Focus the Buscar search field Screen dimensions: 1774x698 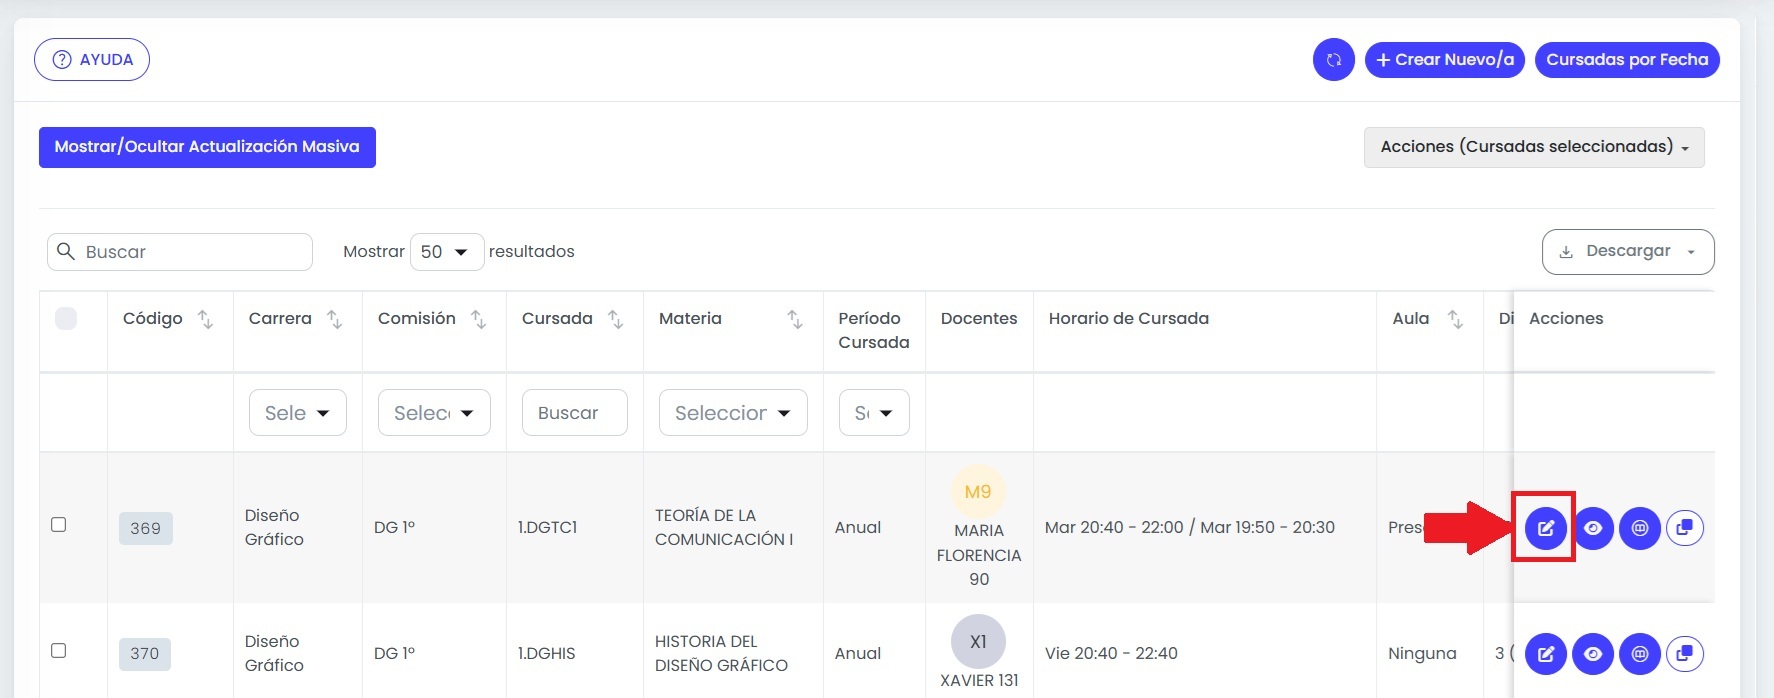click(180, 252)
